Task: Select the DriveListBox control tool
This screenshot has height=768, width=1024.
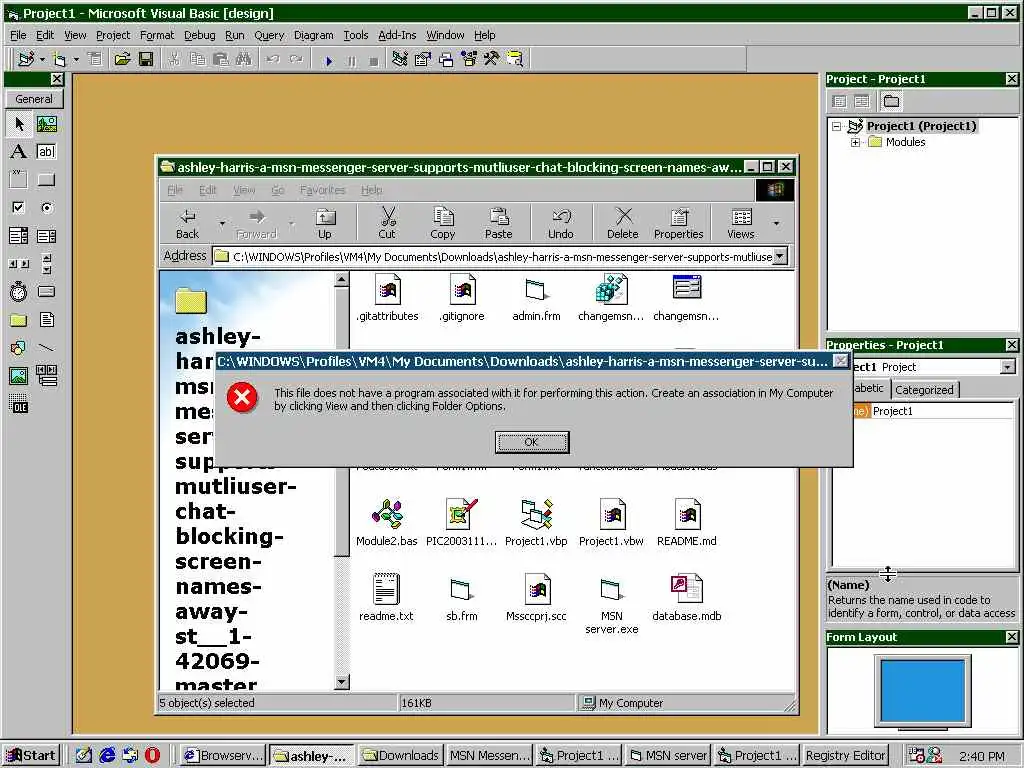Action: [x=46, y=291]
